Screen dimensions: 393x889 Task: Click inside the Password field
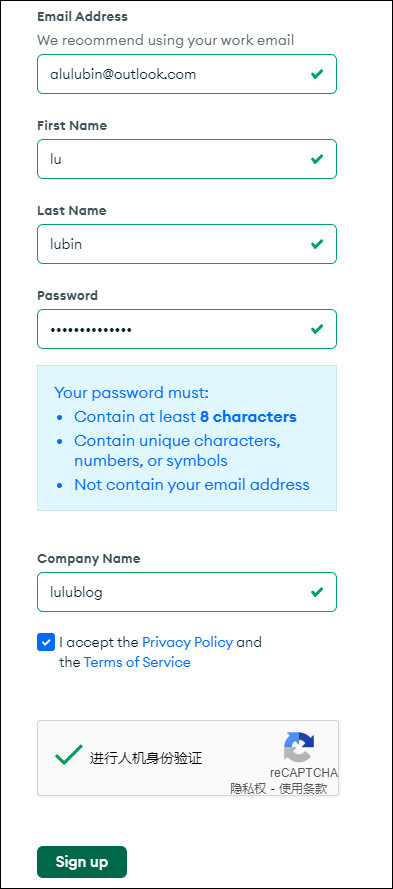click(187, 329)
